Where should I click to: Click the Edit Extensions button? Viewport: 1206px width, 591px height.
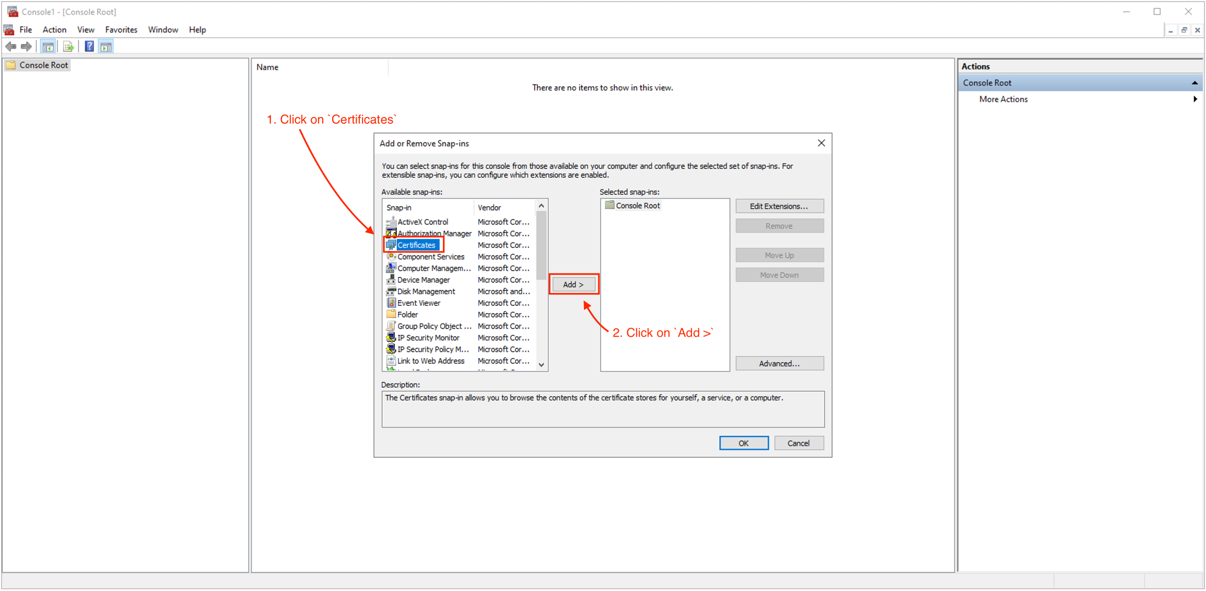[x=779, y=205]
